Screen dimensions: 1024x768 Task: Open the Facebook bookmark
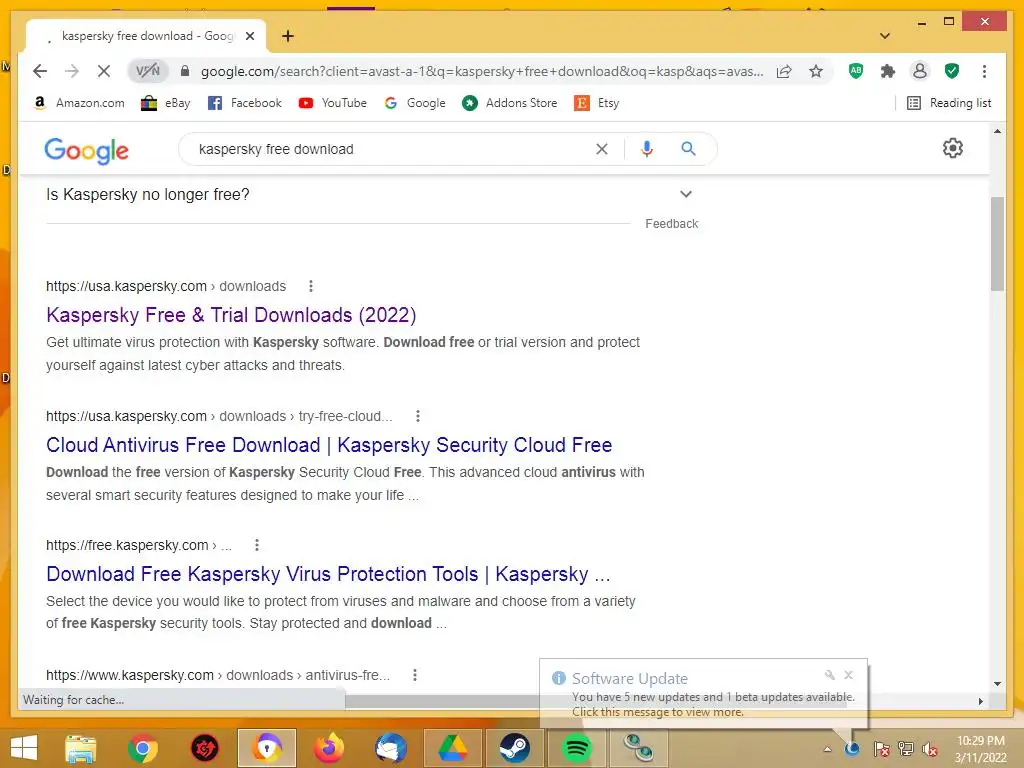(244, 103)
